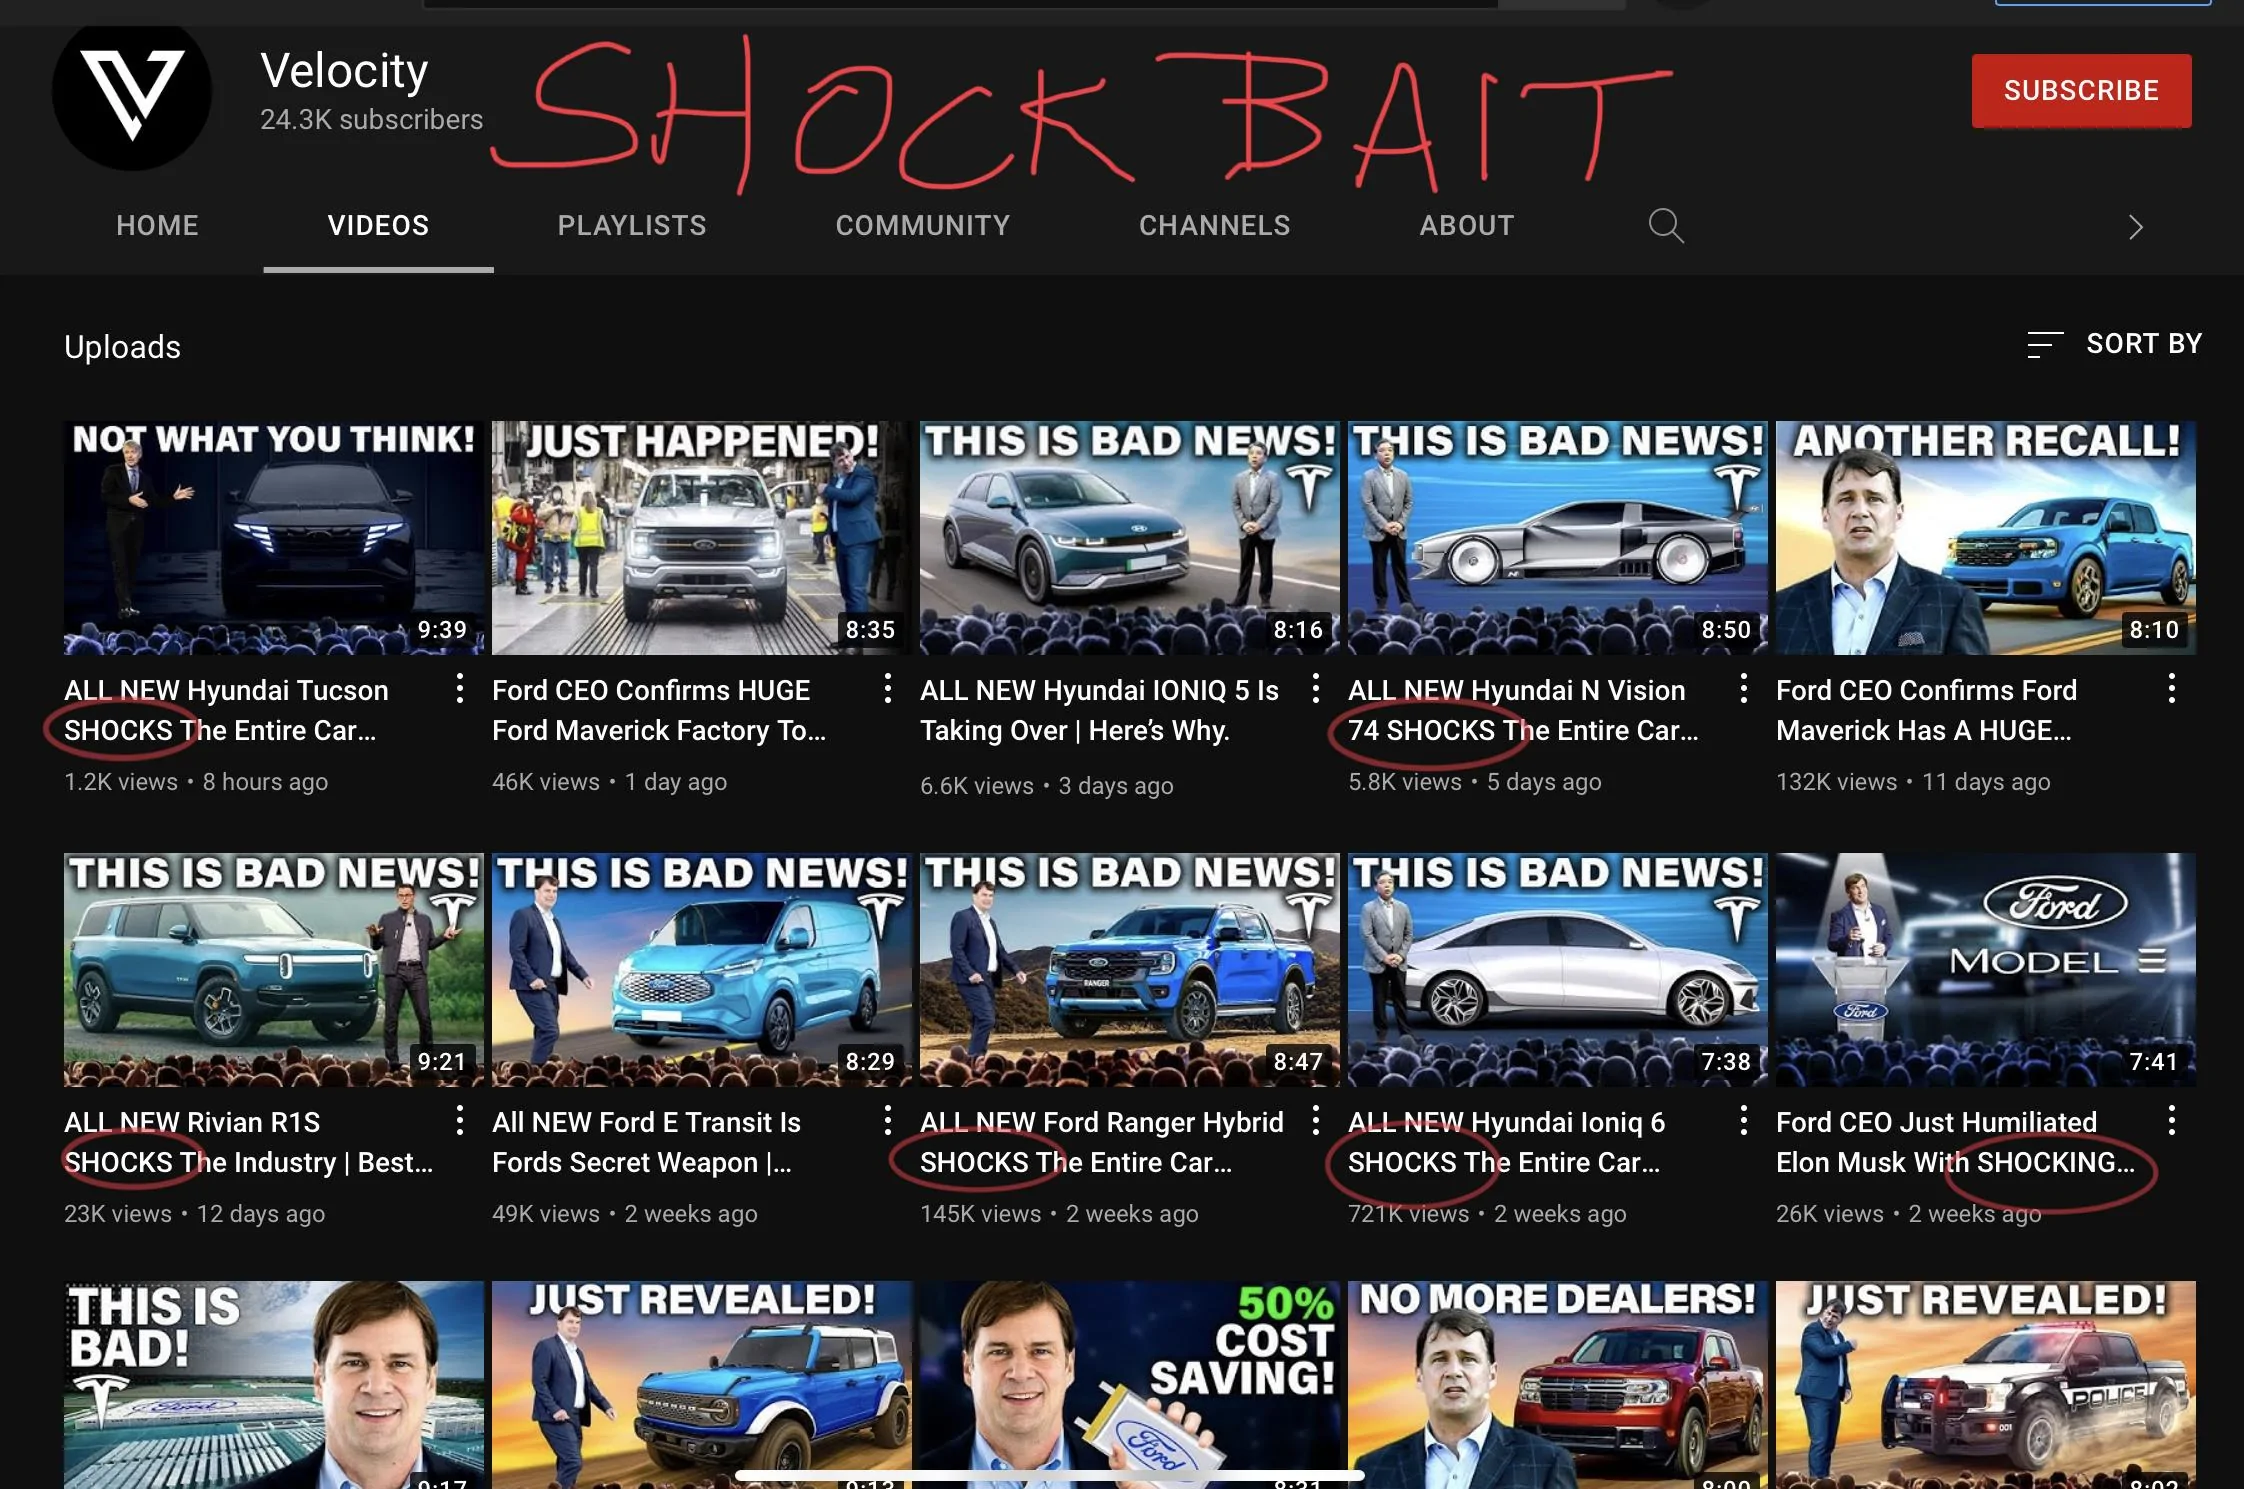2244x1489 pixels.
Task: Open 'ALL NEW Hyundai Tucson SHOCKS' video title
Action: point(226,710)
